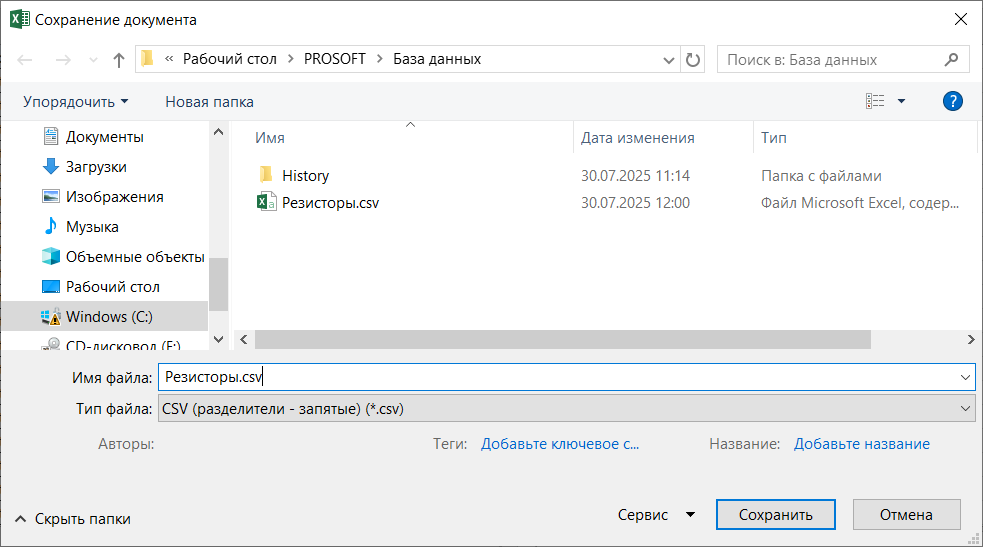Open the Сервис dropdown menu

656,515
